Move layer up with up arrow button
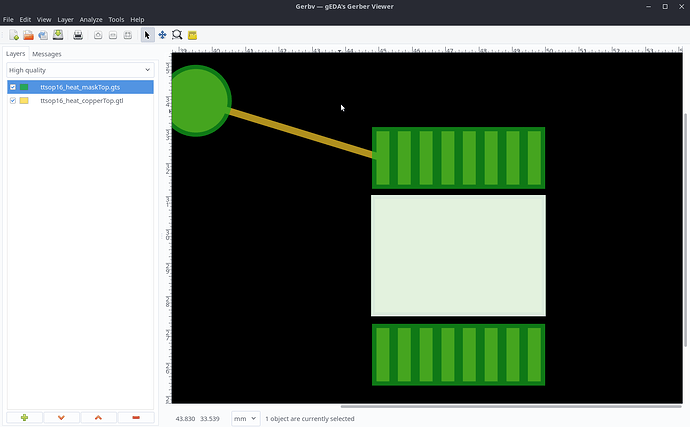 [98, 417]
